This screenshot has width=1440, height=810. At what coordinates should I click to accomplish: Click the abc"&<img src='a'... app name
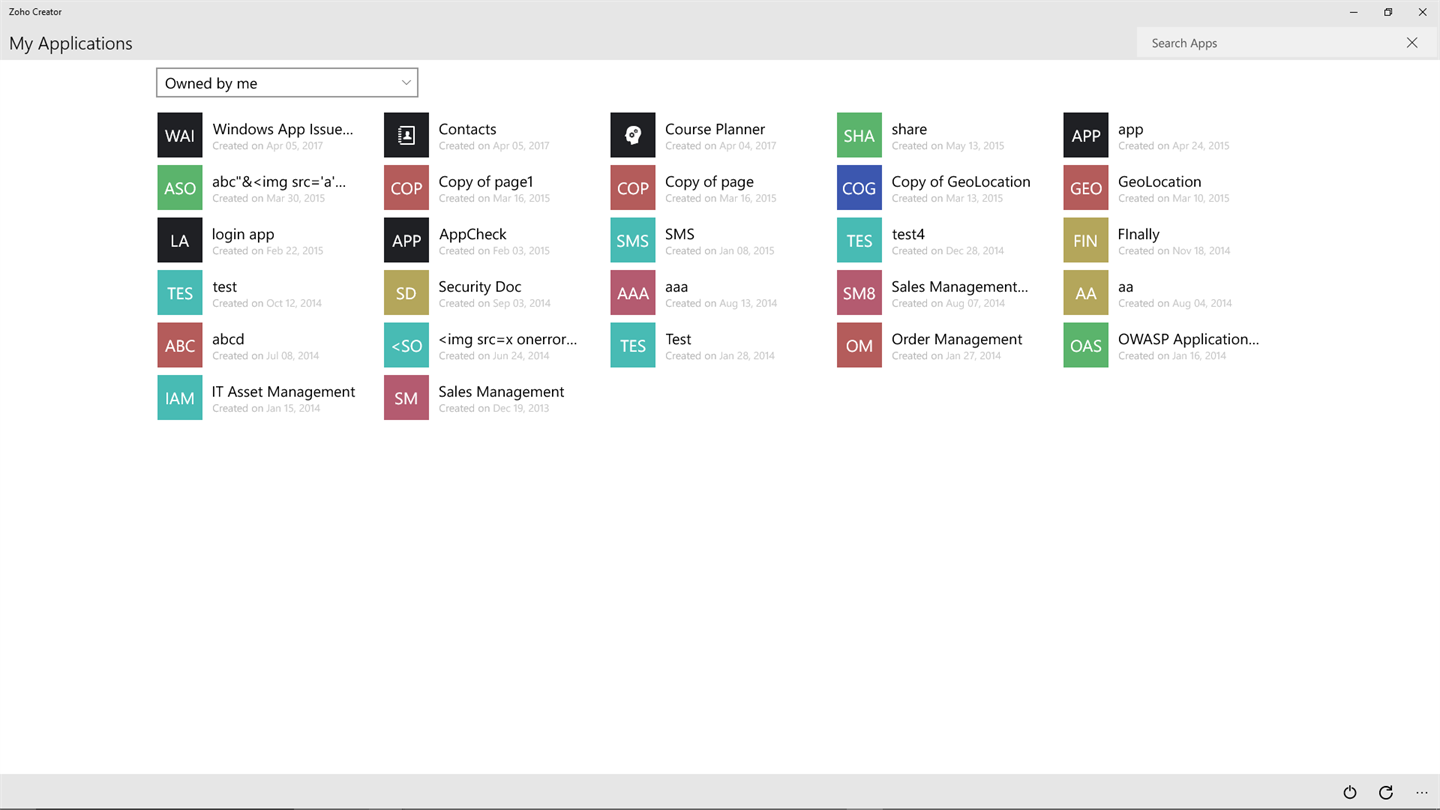pyautogui.click(x=279, y=182)
